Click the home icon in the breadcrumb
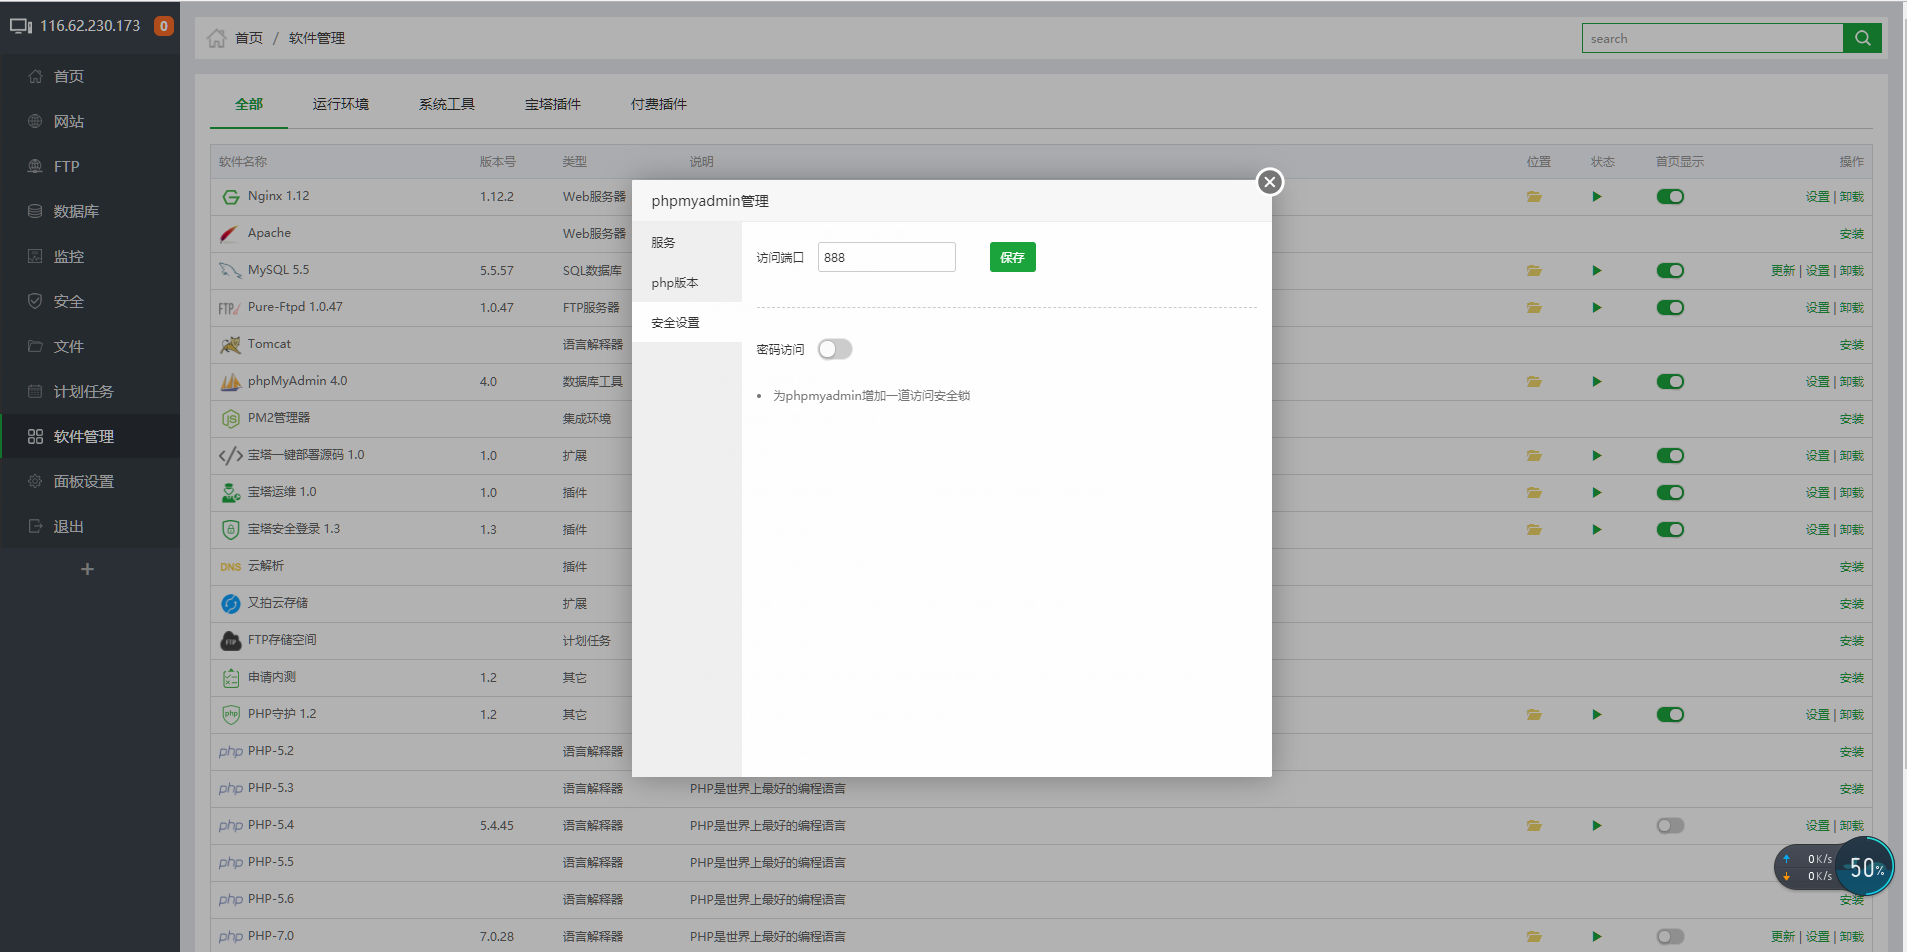This screenshot has height=952, width=1907. coord(217,37)
